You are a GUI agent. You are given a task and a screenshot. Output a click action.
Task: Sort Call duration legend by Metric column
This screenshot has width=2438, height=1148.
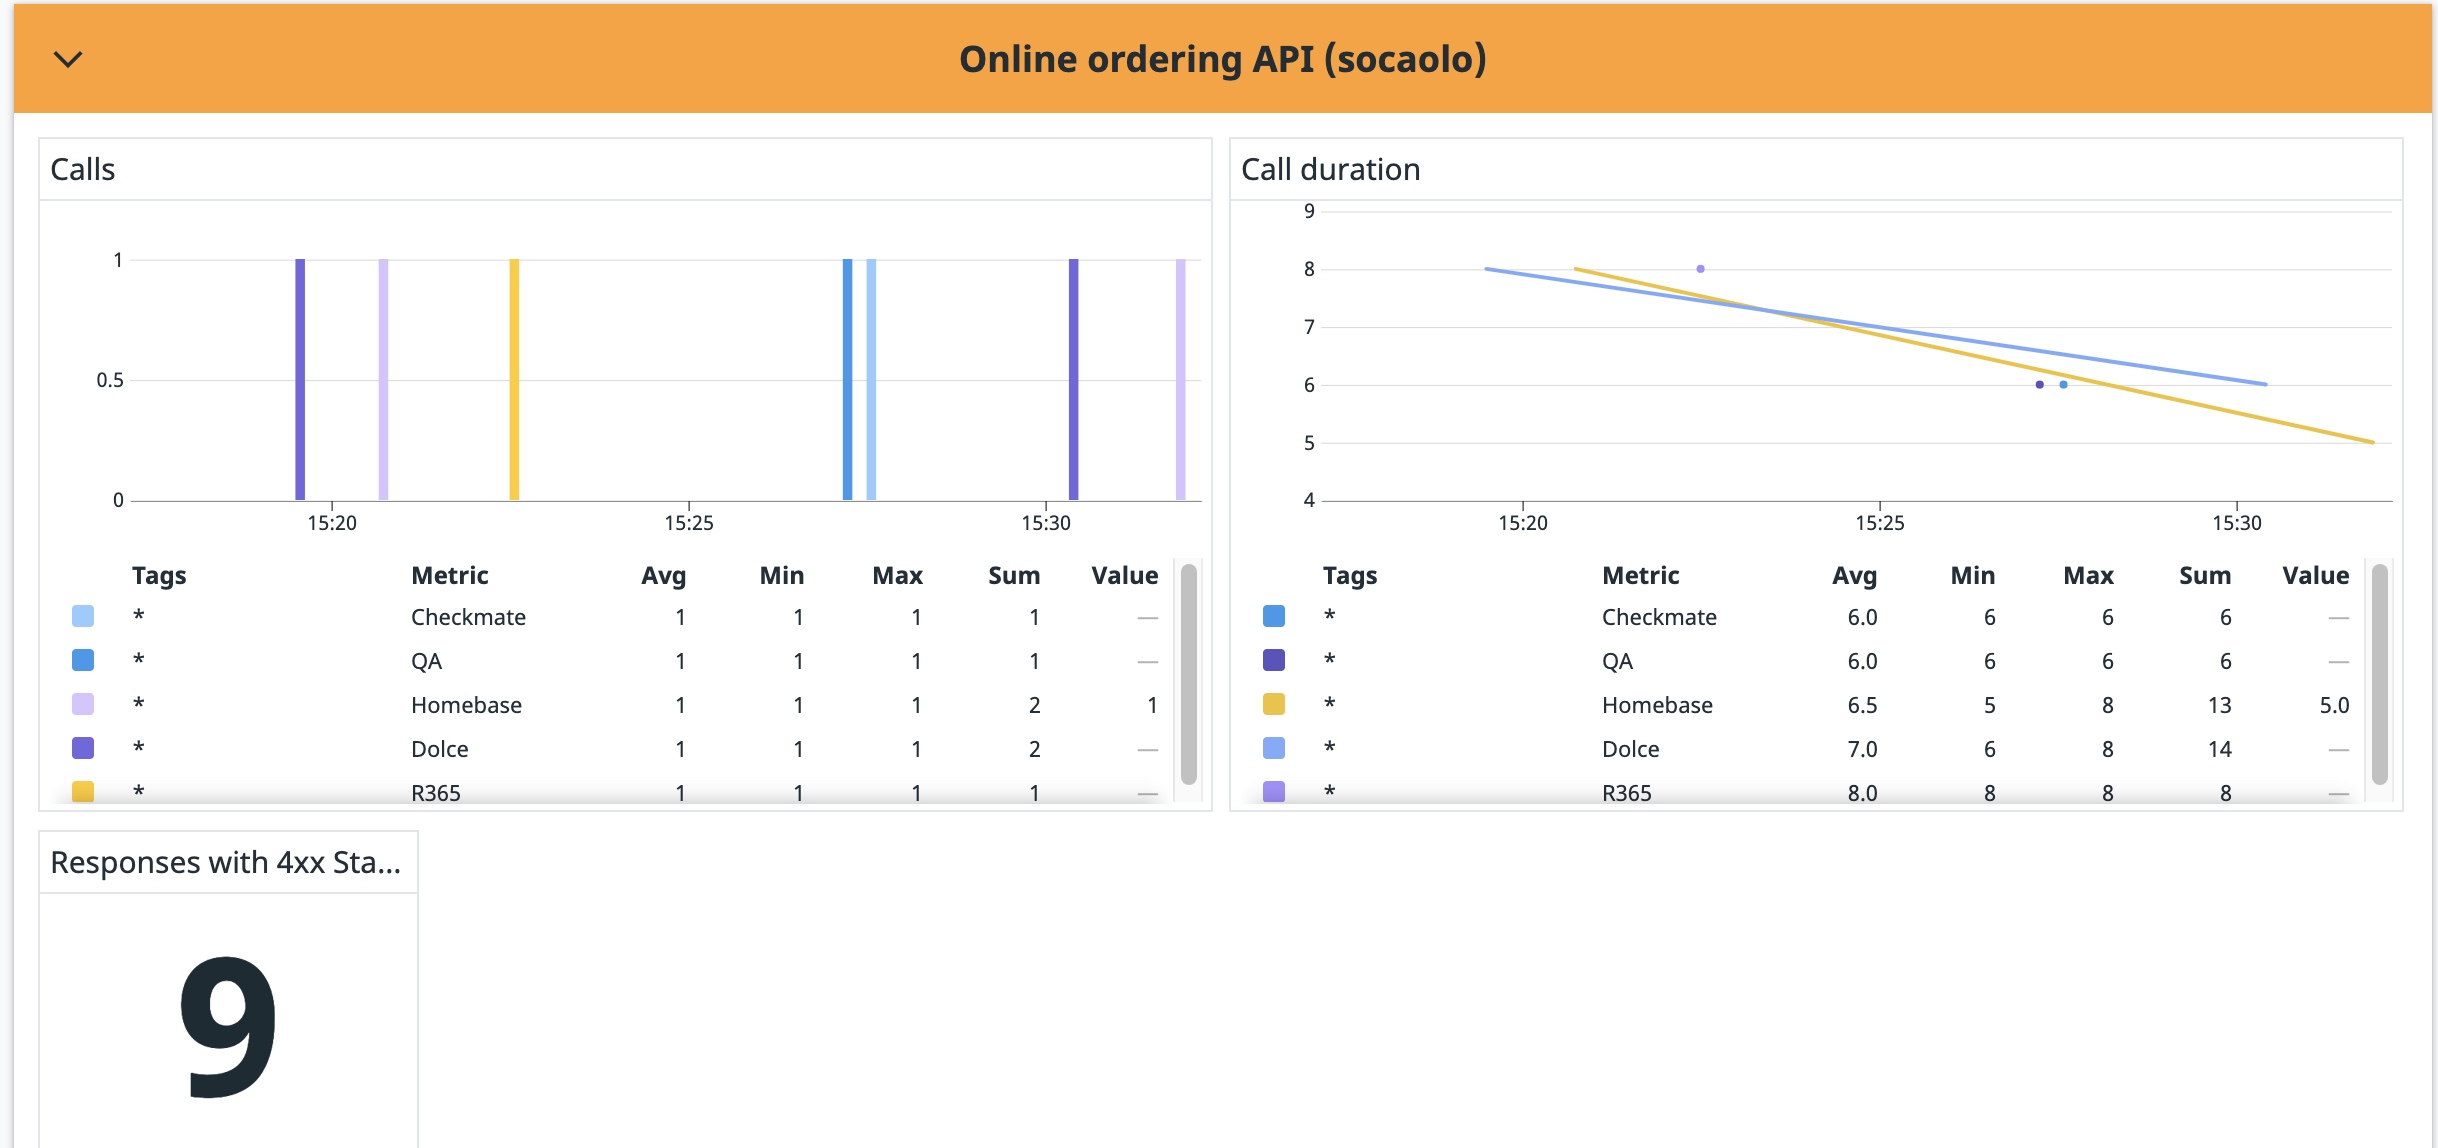[1641, 576]
